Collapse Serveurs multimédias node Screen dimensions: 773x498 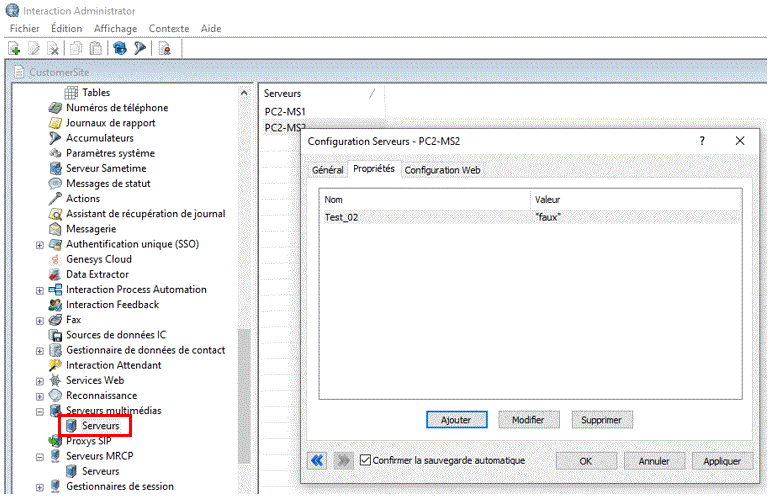(x=39, y=412)
